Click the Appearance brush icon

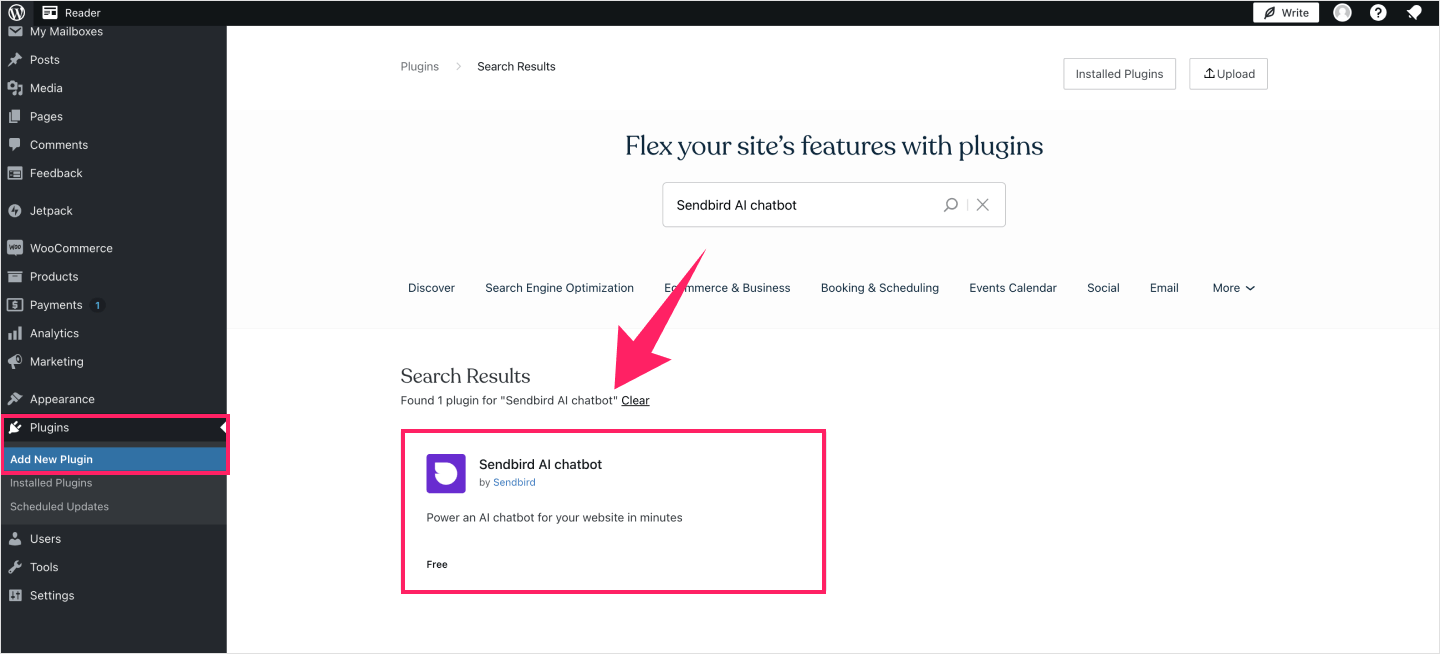pos(15,399)
